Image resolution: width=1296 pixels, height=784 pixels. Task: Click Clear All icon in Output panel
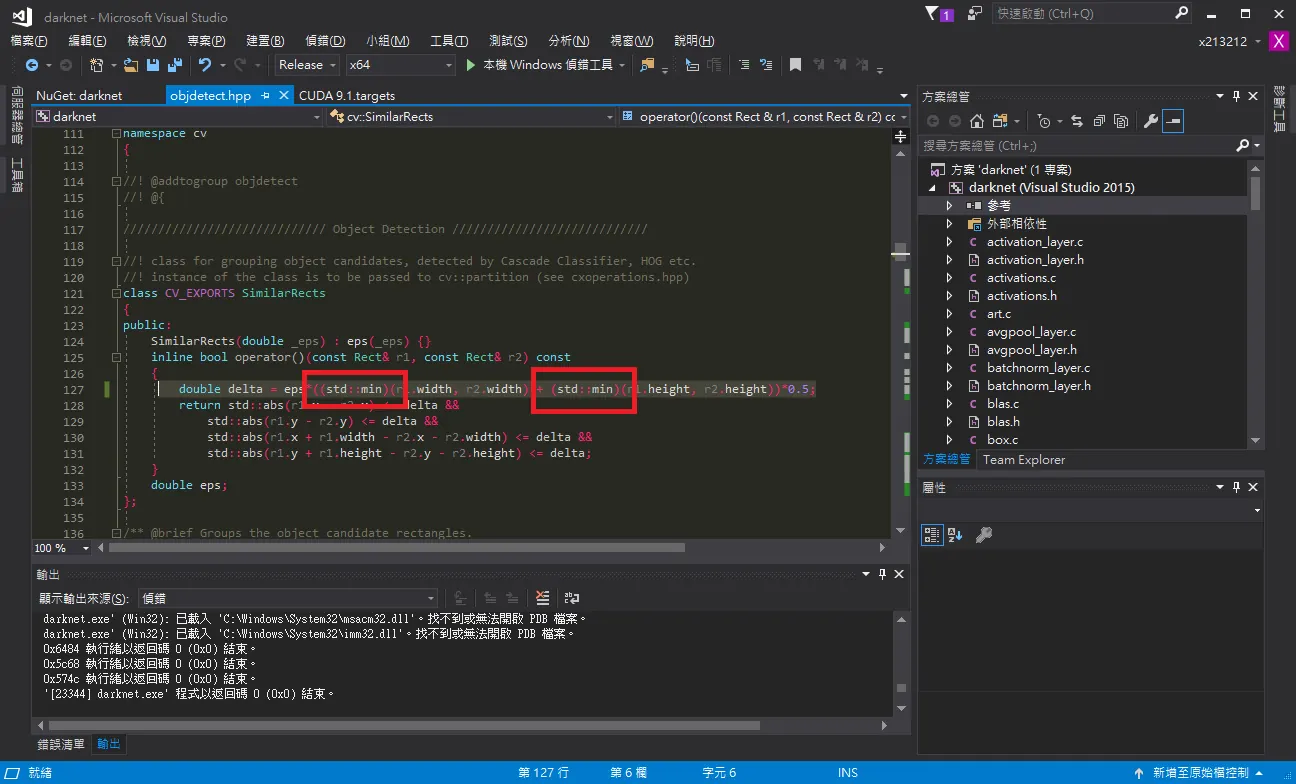(x=542, y=598)
